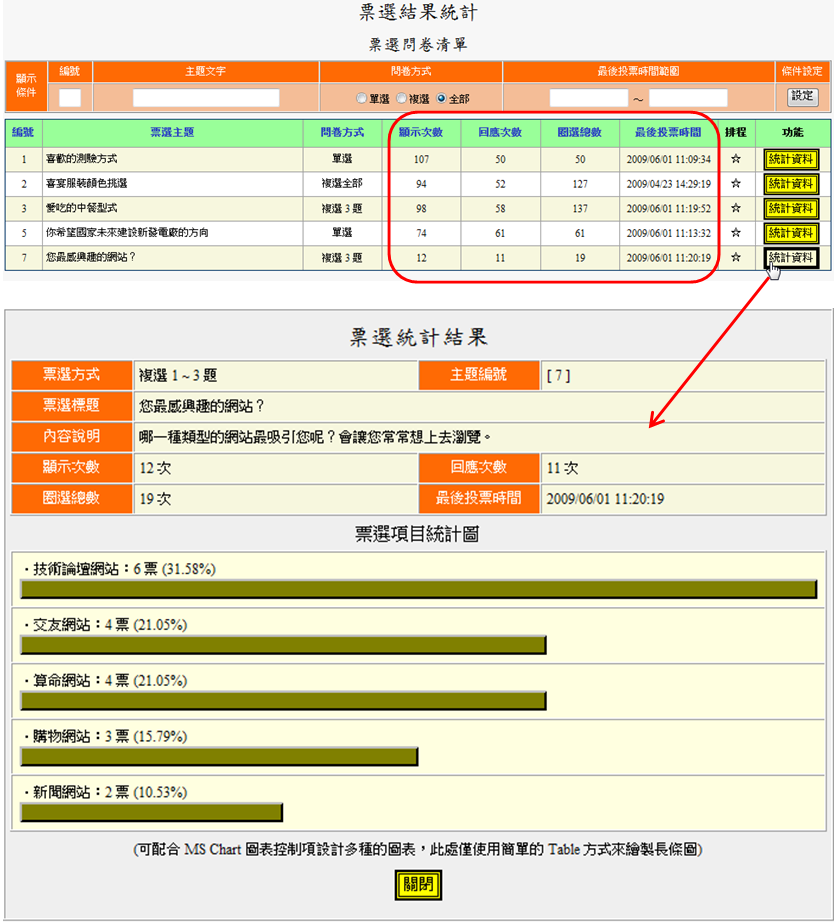The height and width of the screenshot is (924, 837).
Task: Click the topic 你希望國家未來建設新發電廠的方向
Action: click(x=127, y=233)
